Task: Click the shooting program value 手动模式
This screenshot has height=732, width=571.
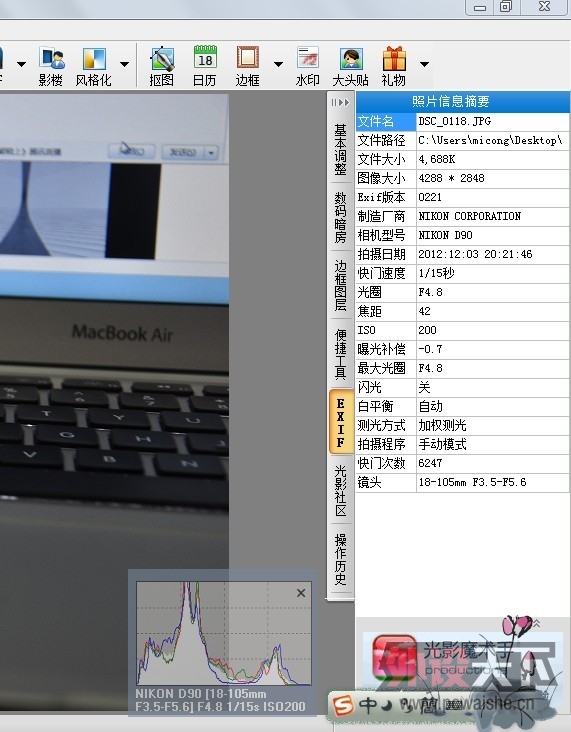Action: click(x=442, y=444)
